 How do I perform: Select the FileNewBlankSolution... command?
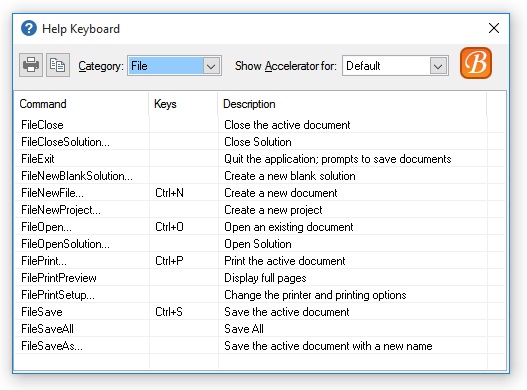pyautogui.click(x=77, y=176)
